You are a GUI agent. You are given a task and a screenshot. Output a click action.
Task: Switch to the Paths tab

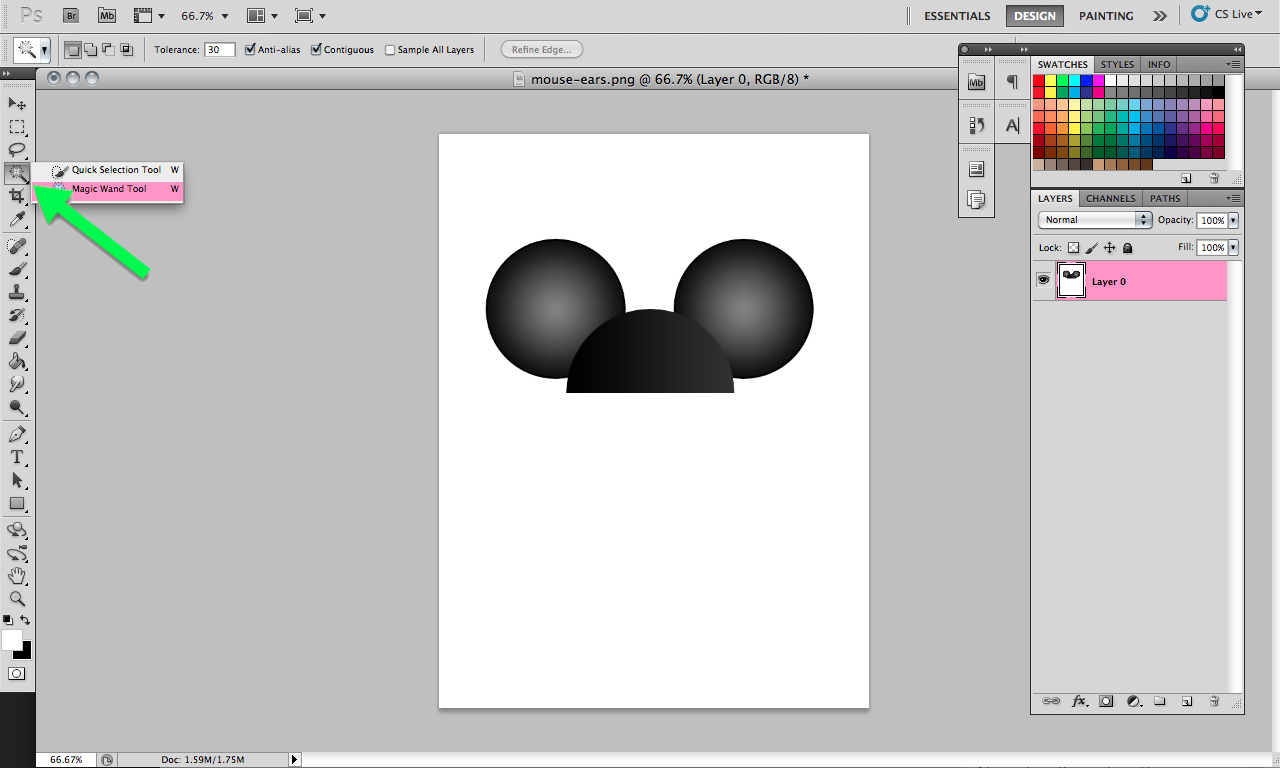pos(1165,198)
